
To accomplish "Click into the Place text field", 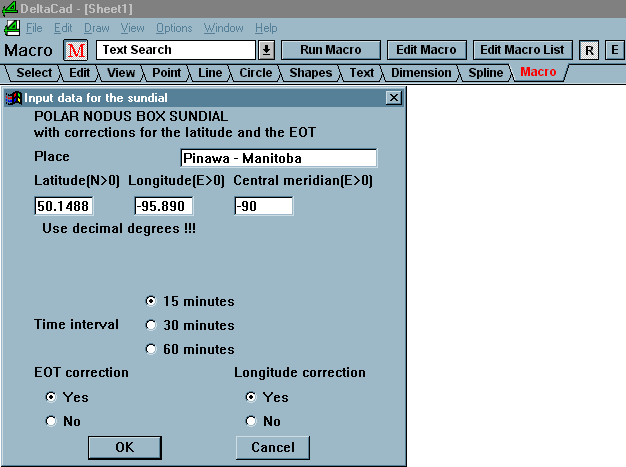I will (x=278, y=158).
